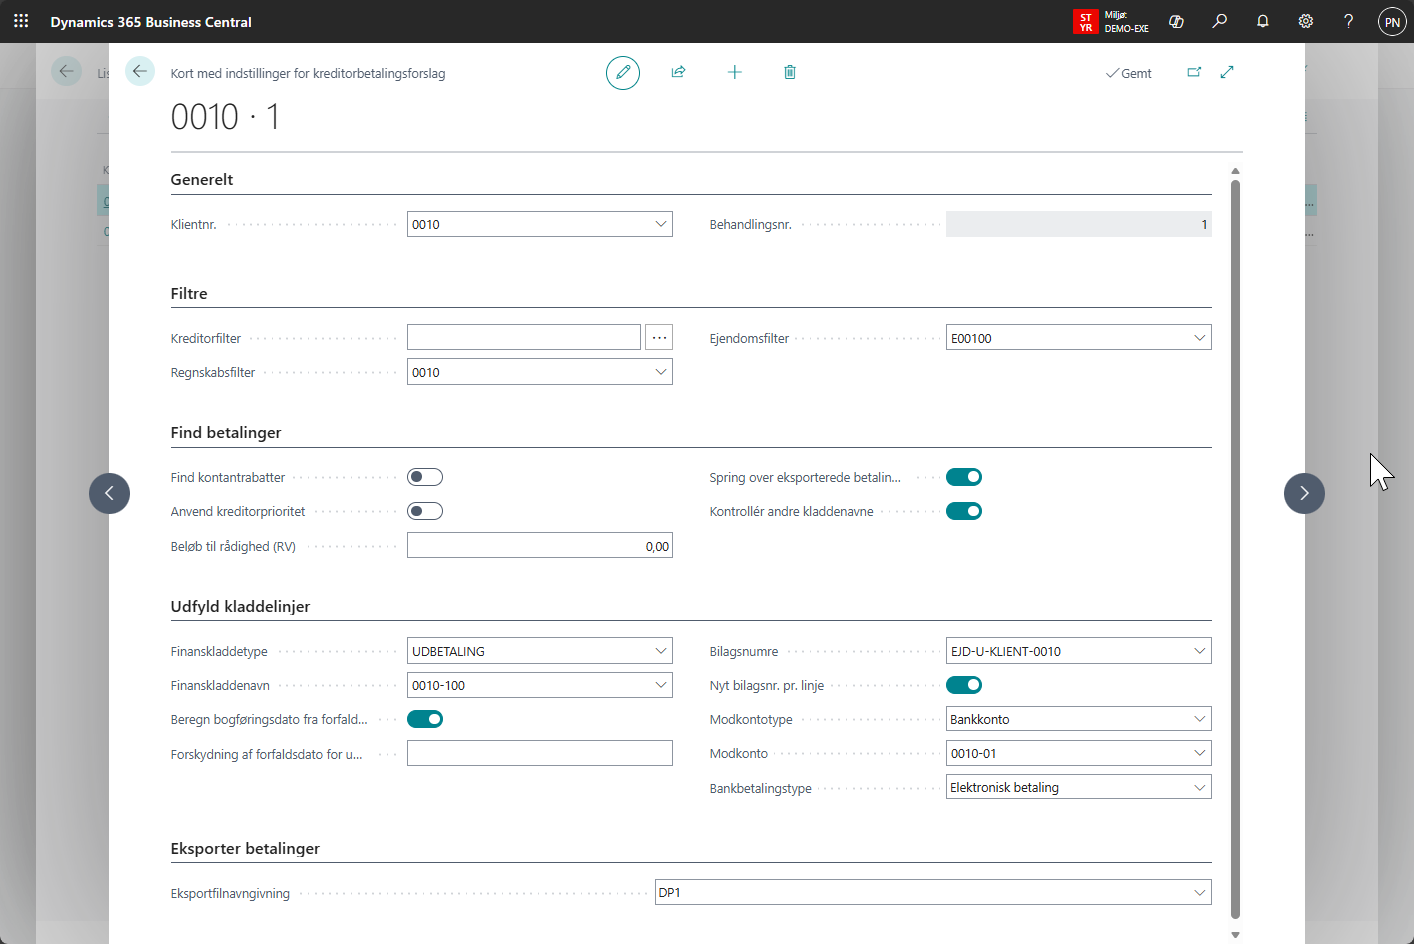1414x944 pixels.
Task: Click the Beløb til rådighed input field
Action: click(539, 546)
